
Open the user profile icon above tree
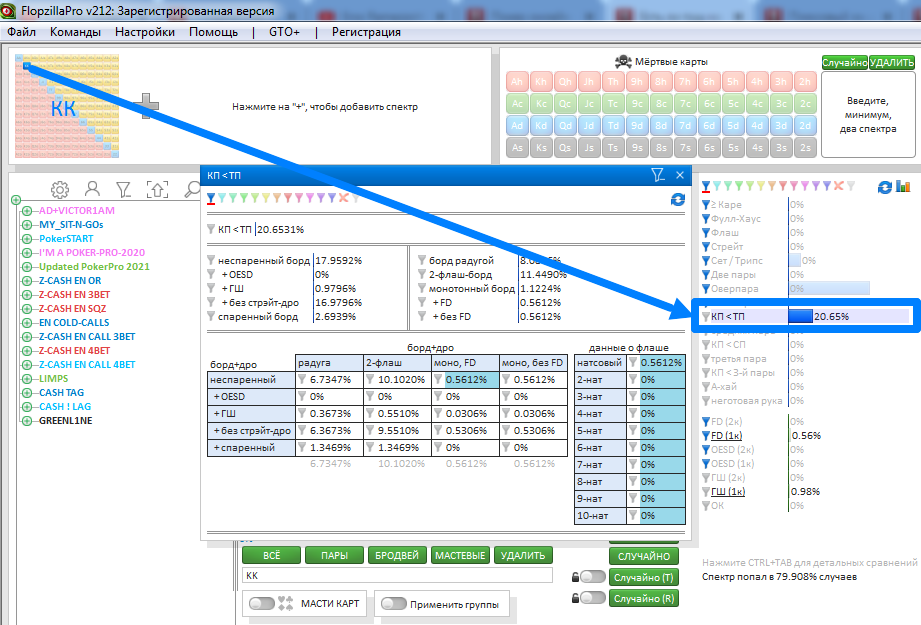coord(92,189)
